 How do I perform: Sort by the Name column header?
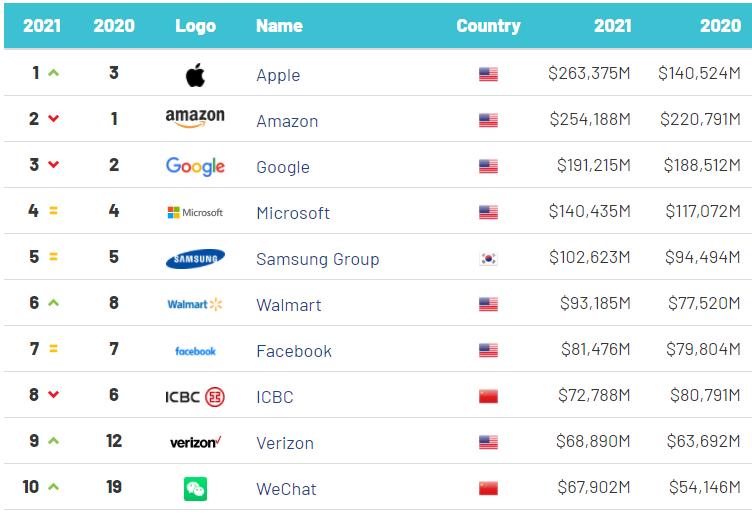click(279, 25)
